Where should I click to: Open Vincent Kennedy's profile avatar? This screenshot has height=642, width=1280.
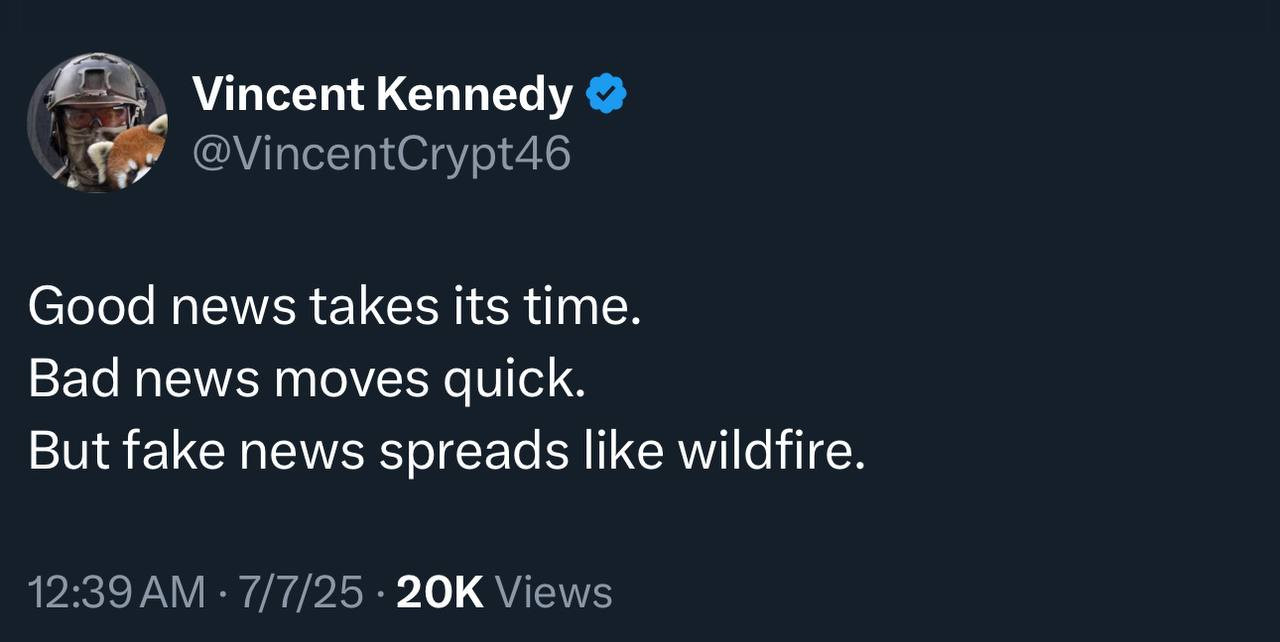[97, 122]
